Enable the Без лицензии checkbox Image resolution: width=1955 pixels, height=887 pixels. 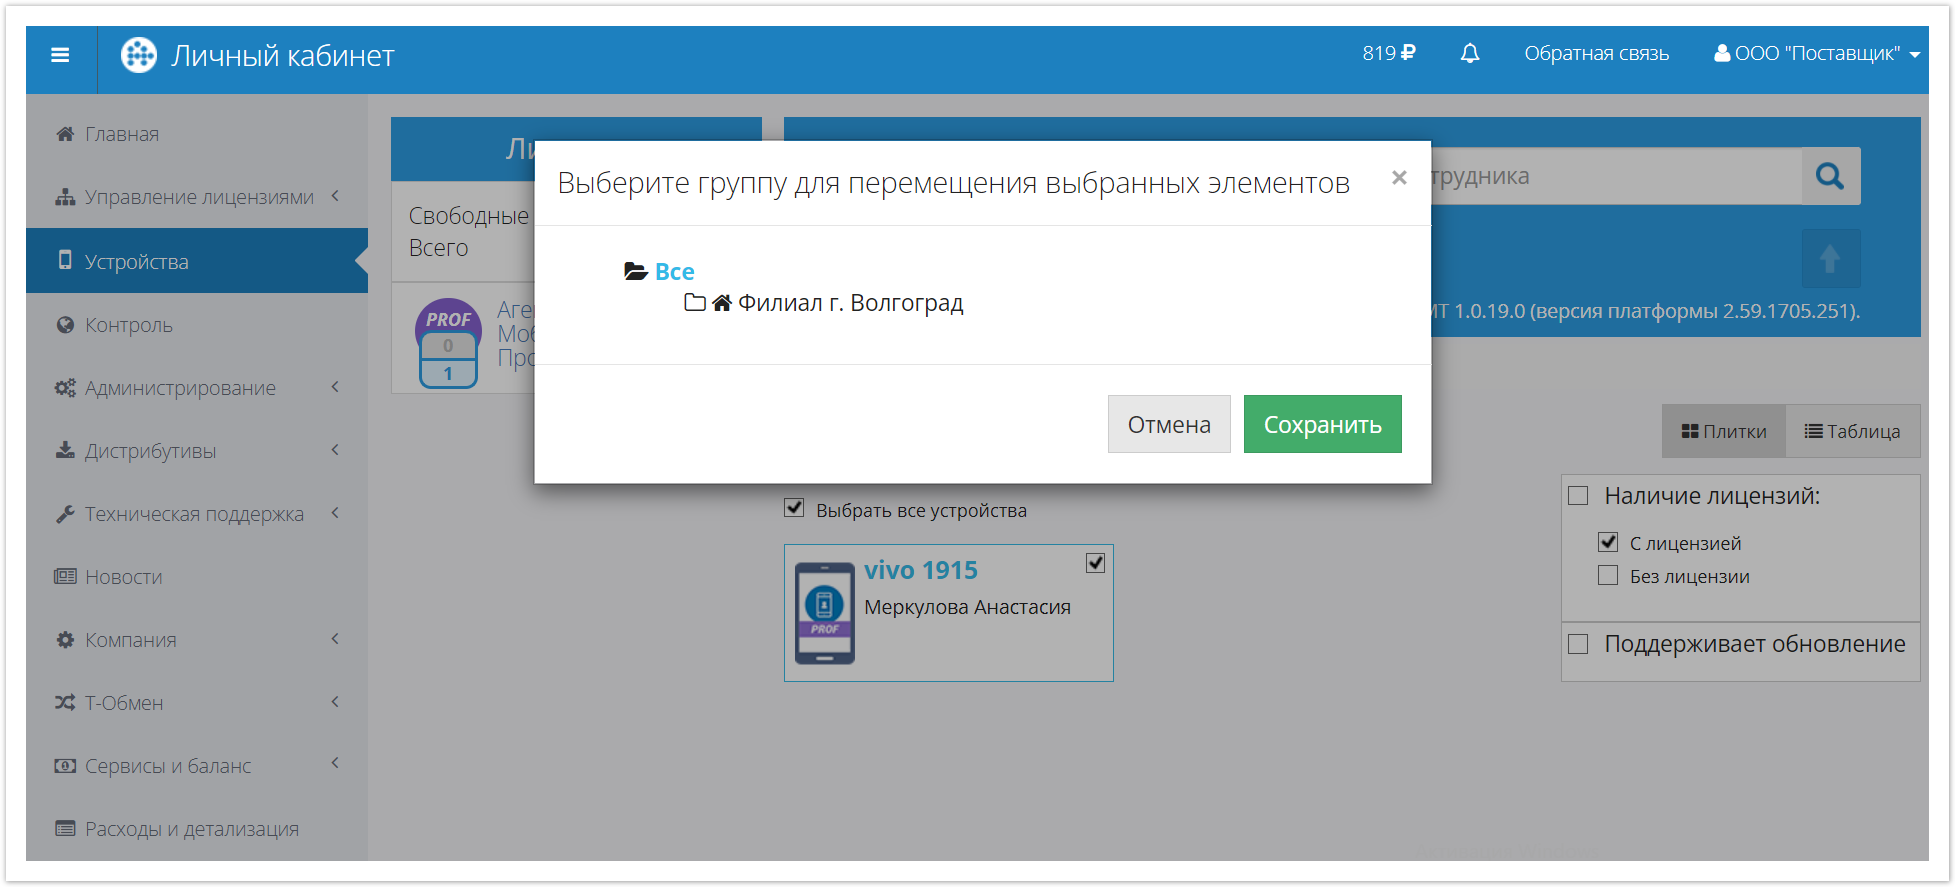(x=1608, y=576)
